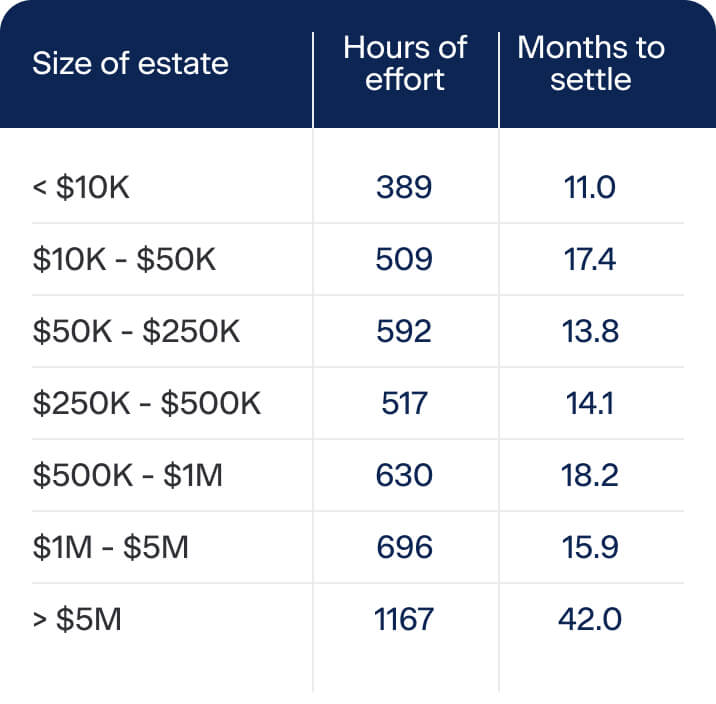Select the 'Hours of effort' column header

(x=405, y=63)
